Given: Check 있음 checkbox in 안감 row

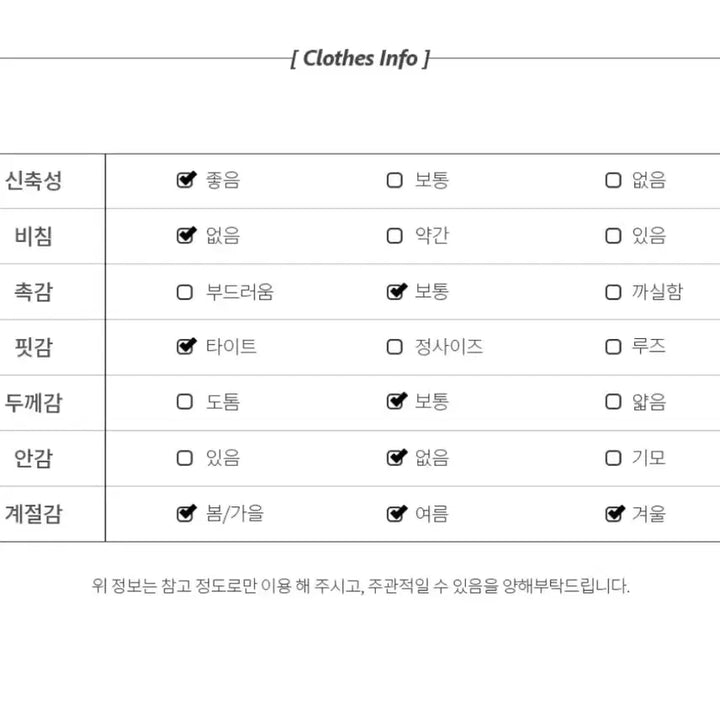Looking at the screenshot, I should (185, 458).
